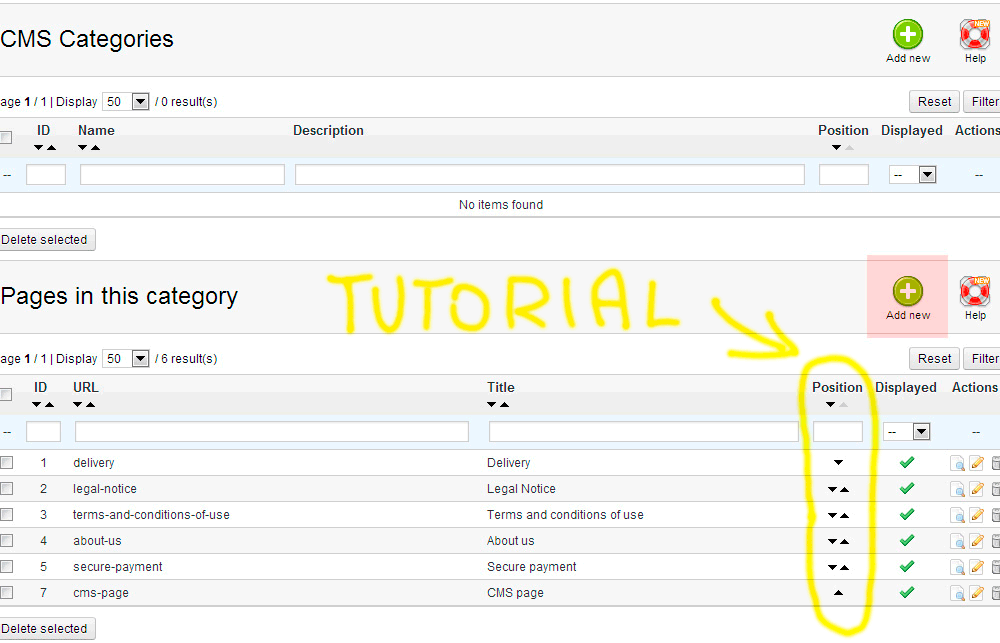Click 'about-us' URL cell
Image resolution: width=1000 pixels, height=643 pixels.
click(x=97, y=541)
